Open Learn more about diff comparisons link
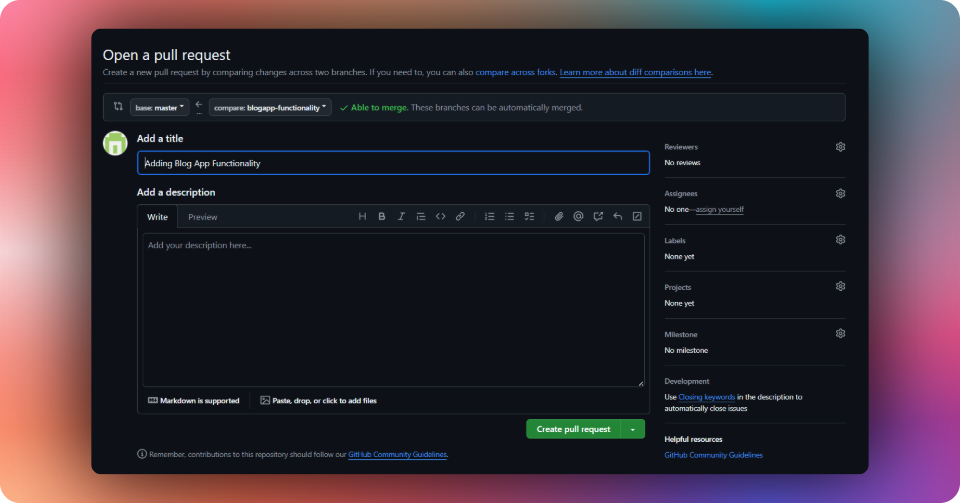This screenshot has width=960, height=503. click(635, 72)
